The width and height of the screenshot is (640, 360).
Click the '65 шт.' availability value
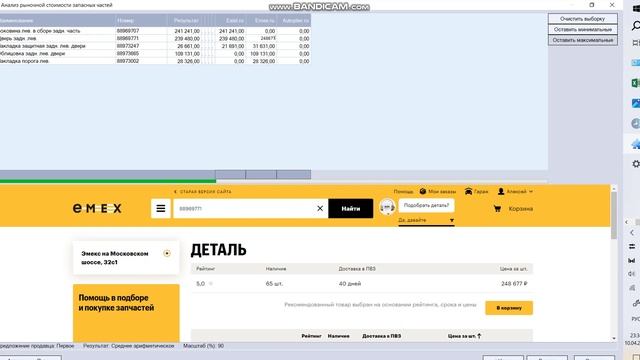click(274, 283)
